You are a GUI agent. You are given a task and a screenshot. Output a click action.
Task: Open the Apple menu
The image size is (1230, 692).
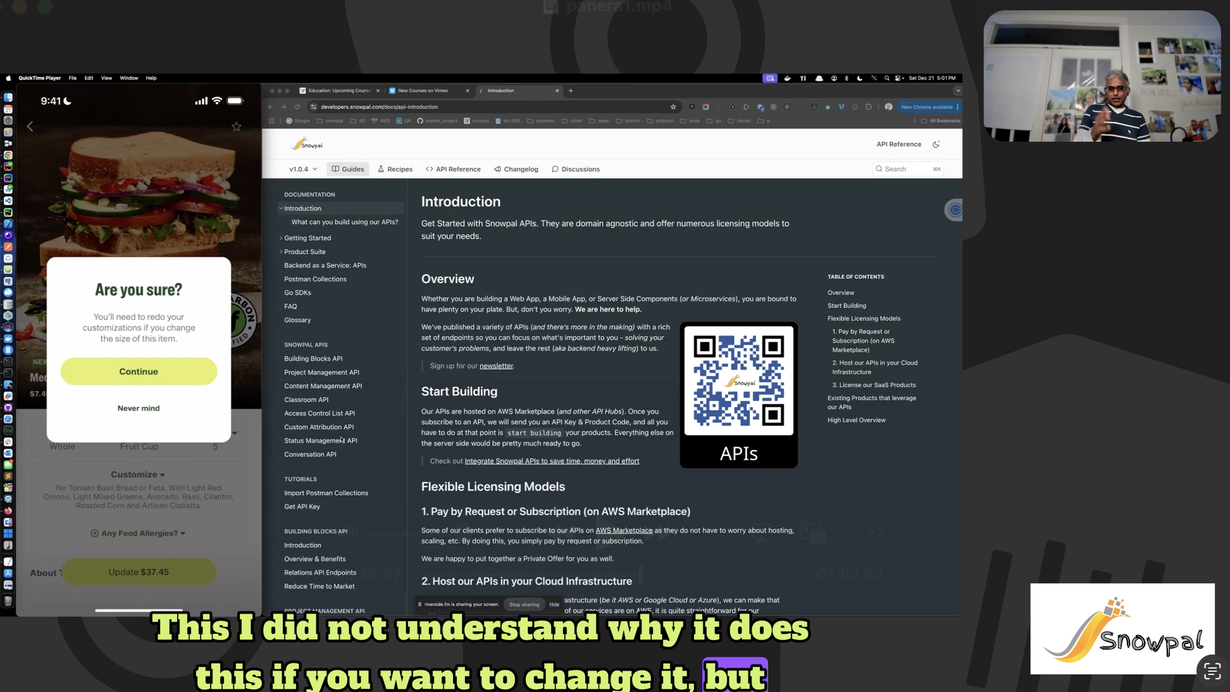[9, 78]
